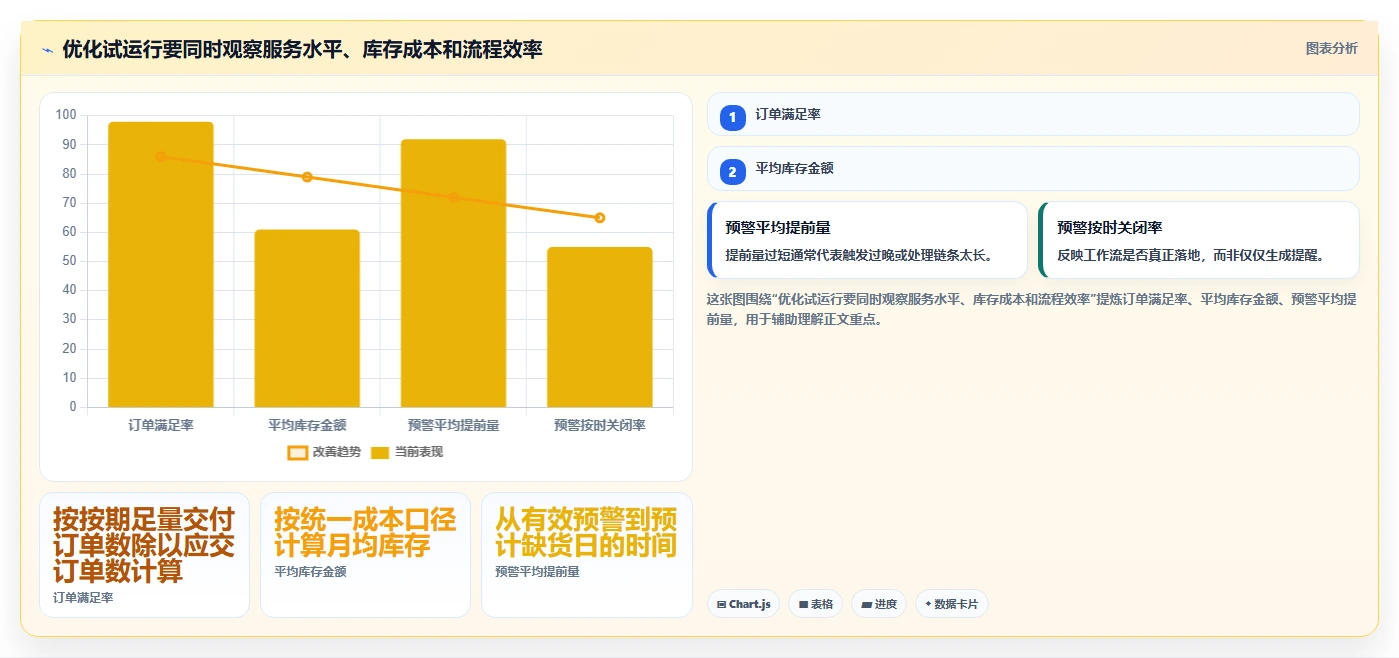This screenshot has width=1399, height=658.
Task: Click the 进度 tag chip
Action: (879, 604)
